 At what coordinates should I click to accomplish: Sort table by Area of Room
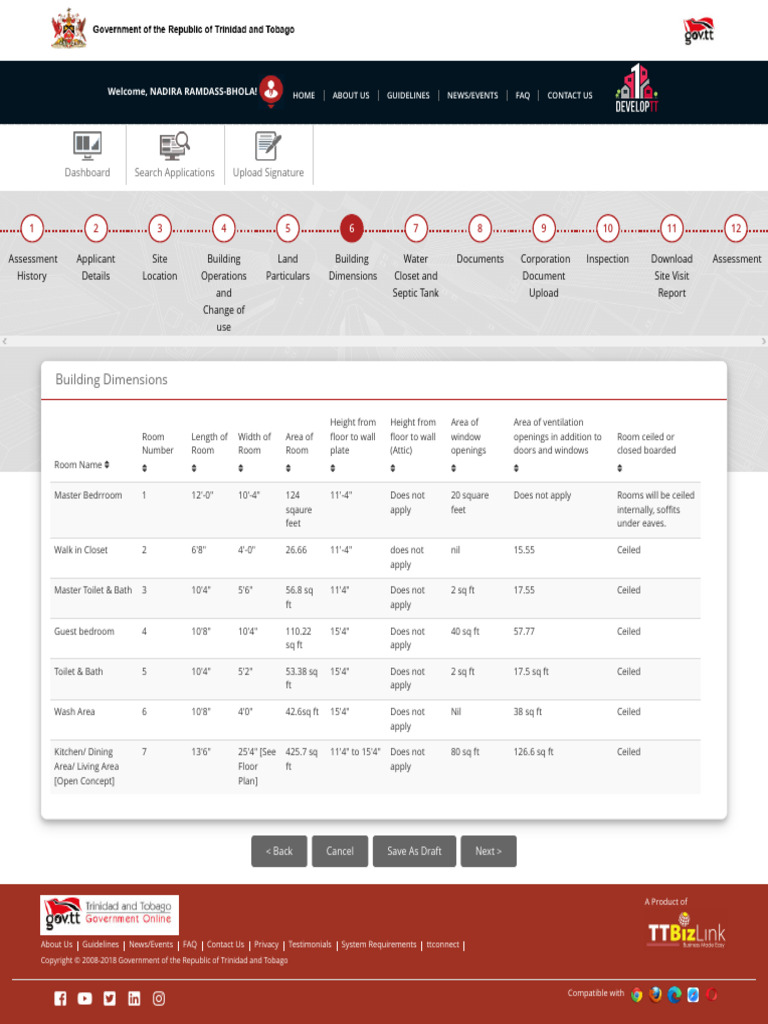point(288,468)
